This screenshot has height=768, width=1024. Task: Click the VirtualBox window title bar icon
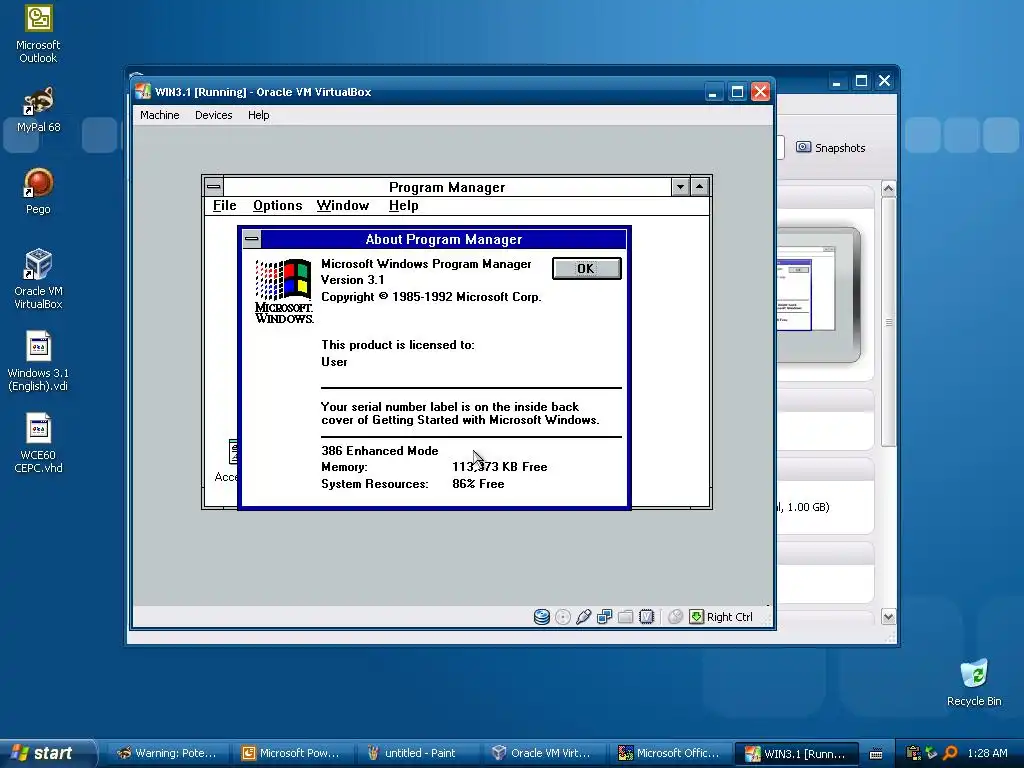click(x=142, y=91)
